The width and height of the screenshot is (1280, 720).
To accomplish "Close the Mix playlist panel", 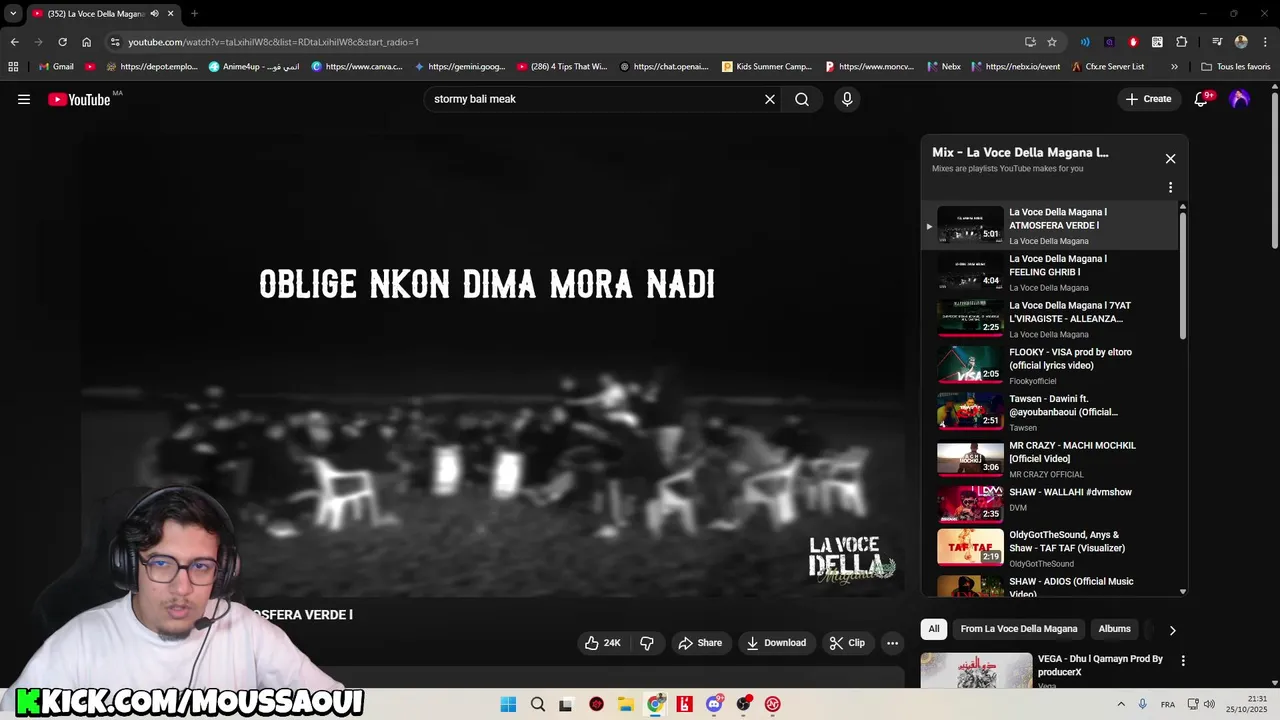I will pos(1170,159).
